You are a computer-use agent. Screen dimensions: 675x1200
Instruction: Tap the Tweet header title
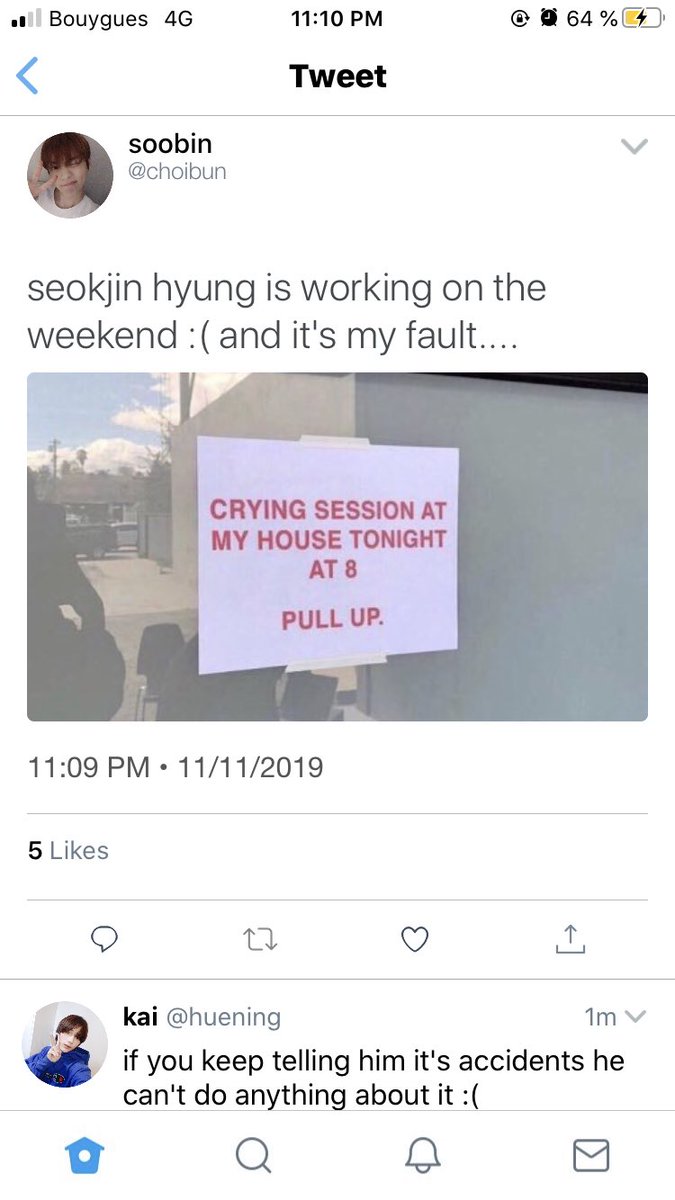[x=338, y=76]
